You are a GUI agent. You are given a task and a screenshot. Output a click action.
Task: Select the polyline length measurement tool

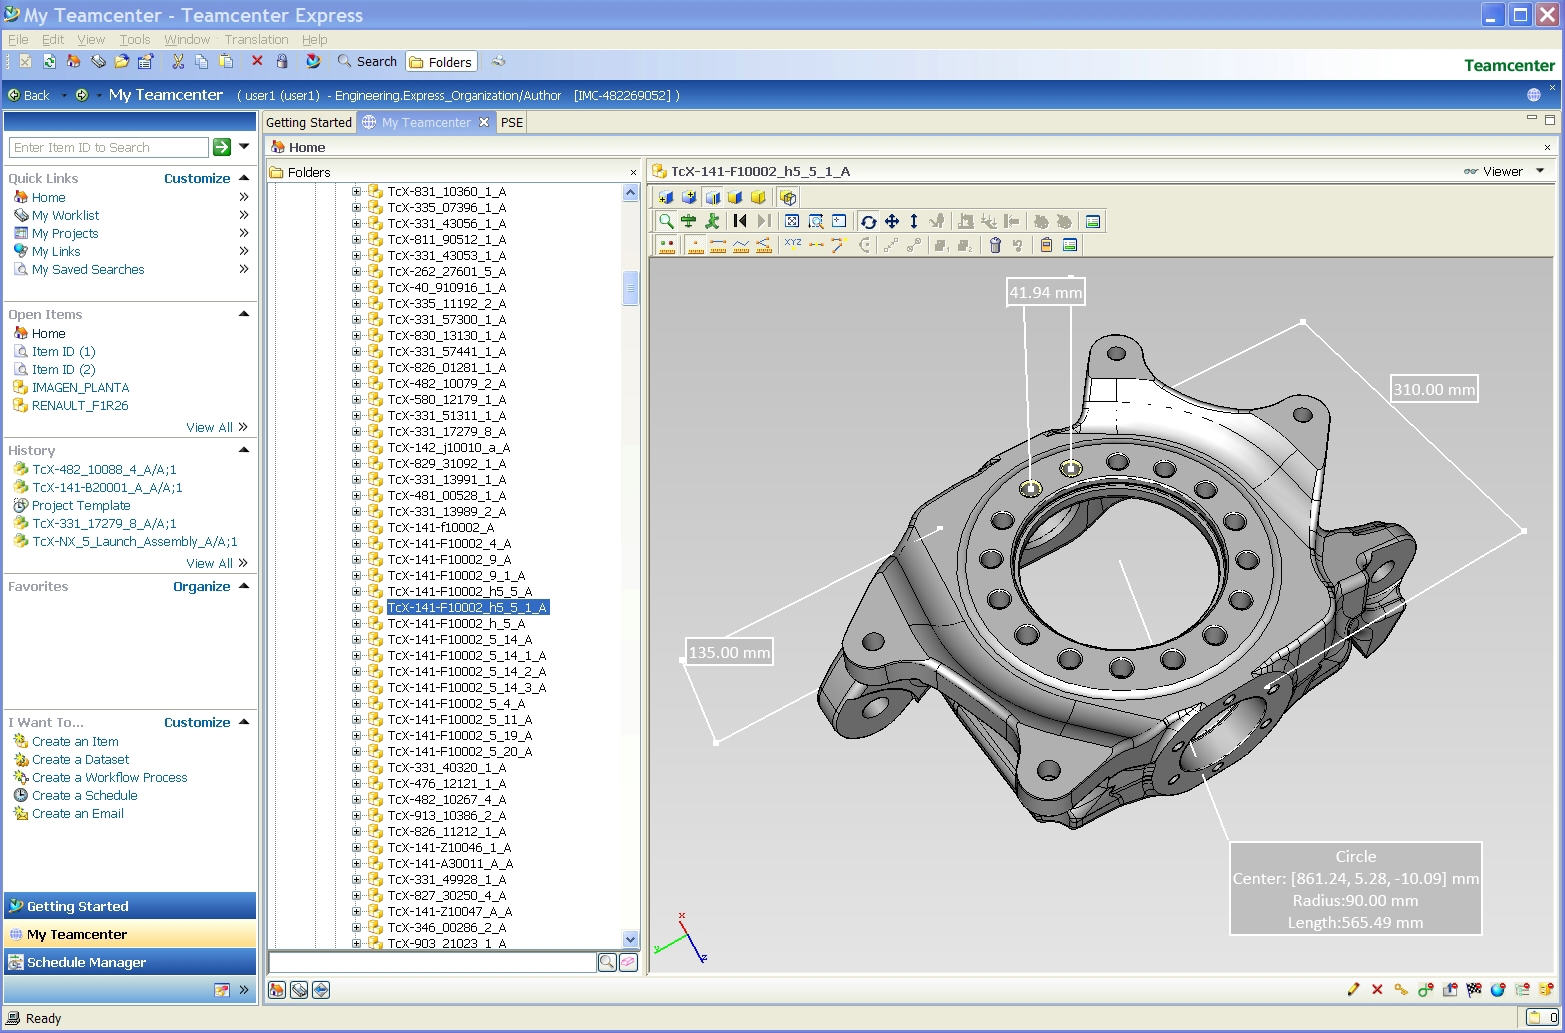pos(741,245)
